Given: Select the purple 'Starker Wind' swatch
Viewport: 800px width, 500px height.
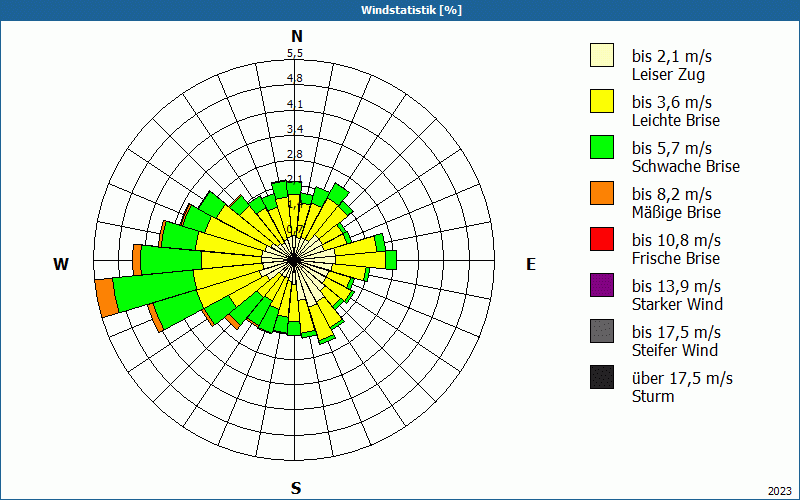Looking at the screenshot, I should (x=601, y=285).
